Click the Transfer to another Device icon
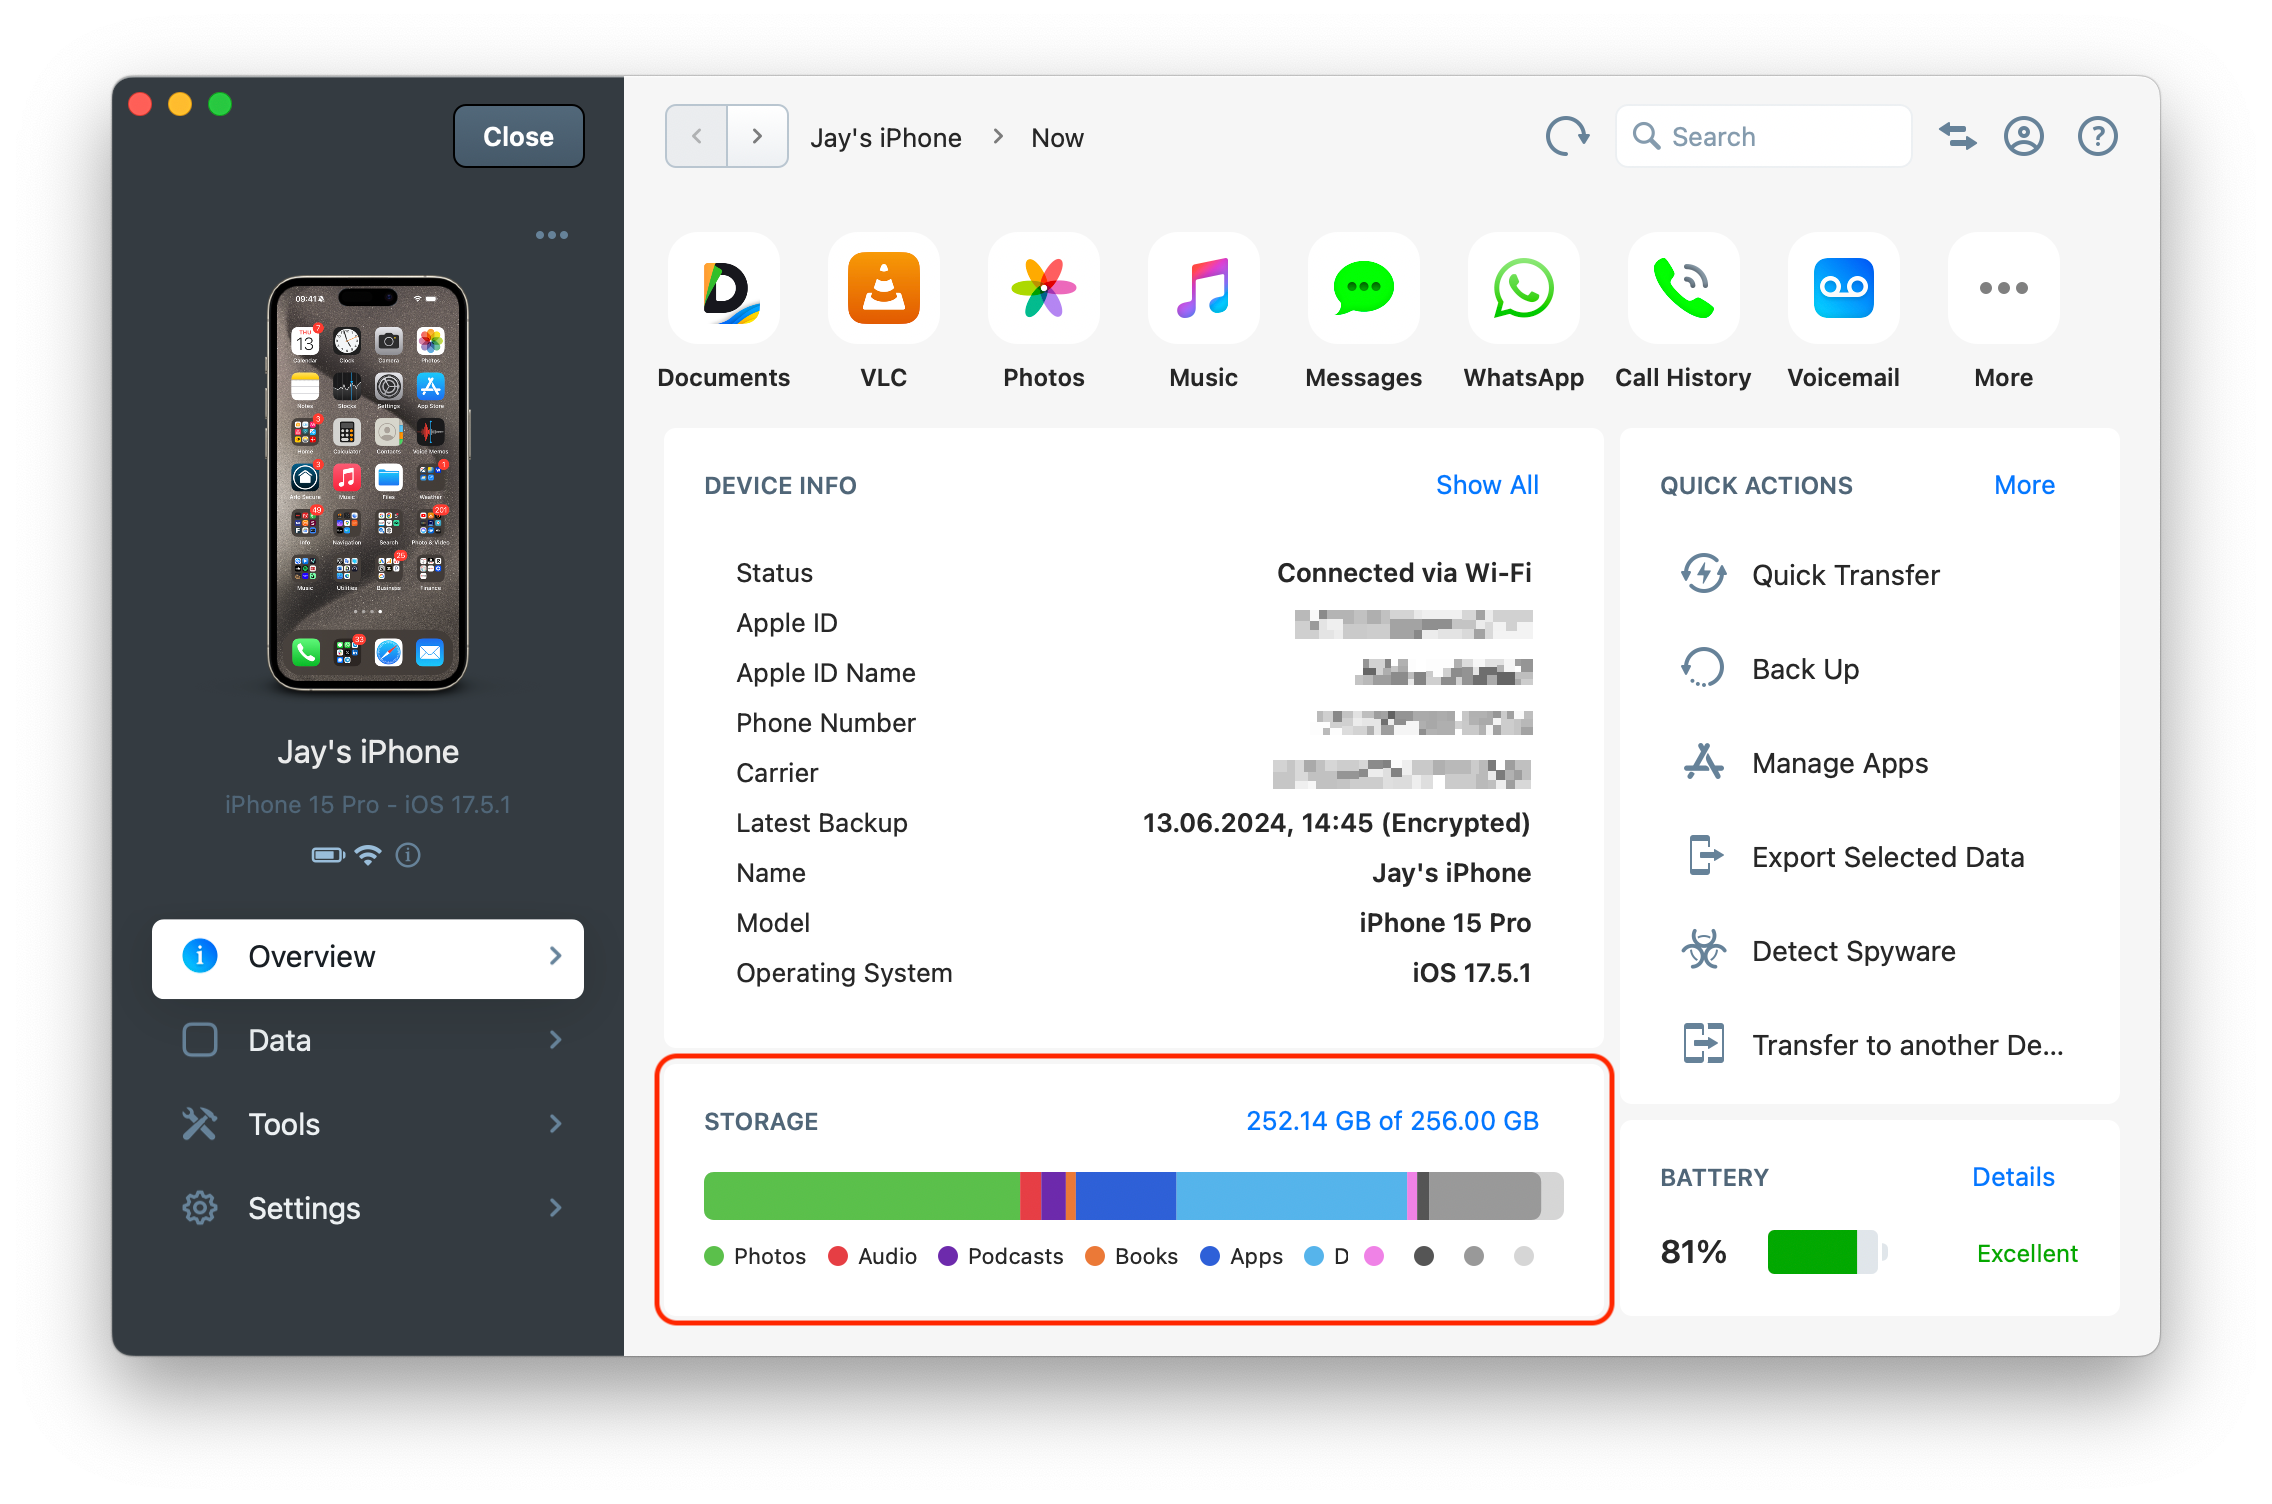The height and width of the screenshot is (1504, 2272). 1704,1044
